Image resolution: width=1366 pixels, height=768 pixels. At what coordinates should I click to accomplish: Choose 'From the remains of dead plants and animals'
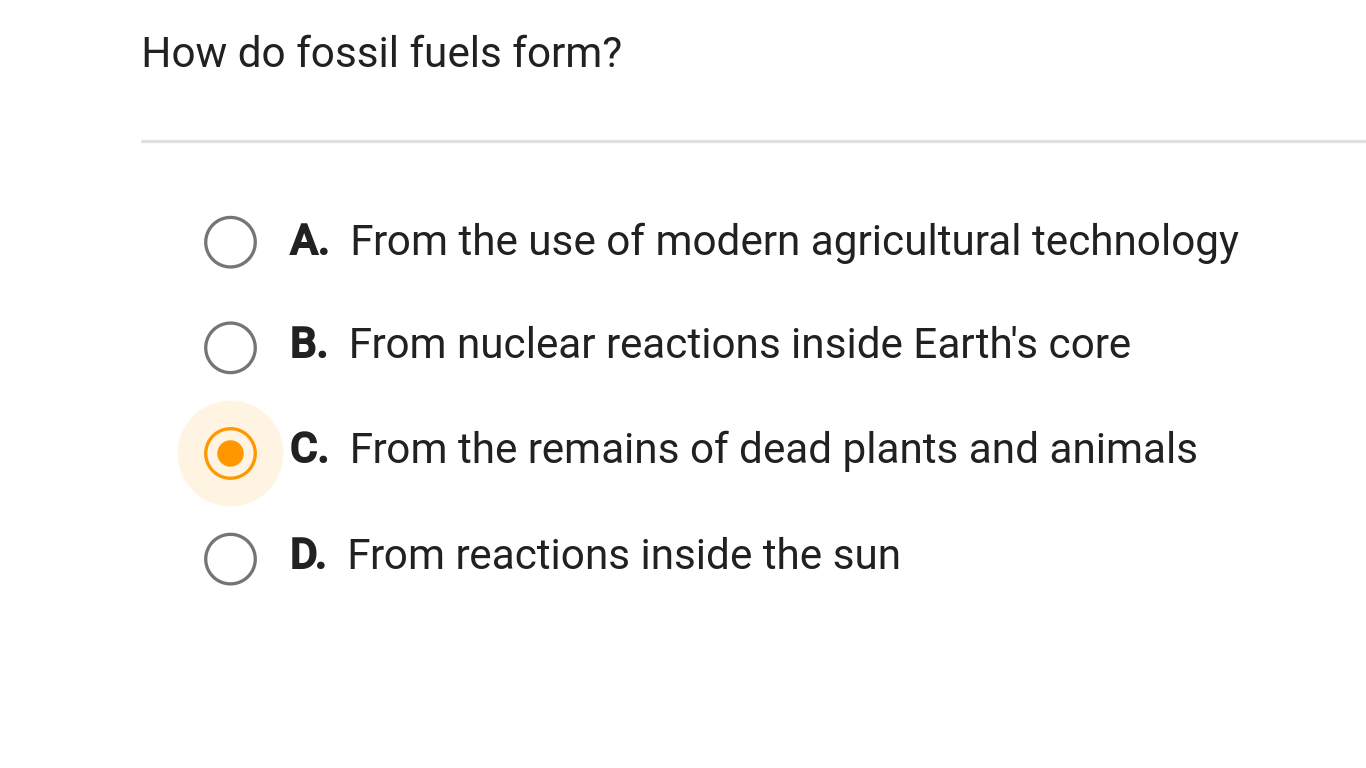pyautogui.click(x=773, y=449)
